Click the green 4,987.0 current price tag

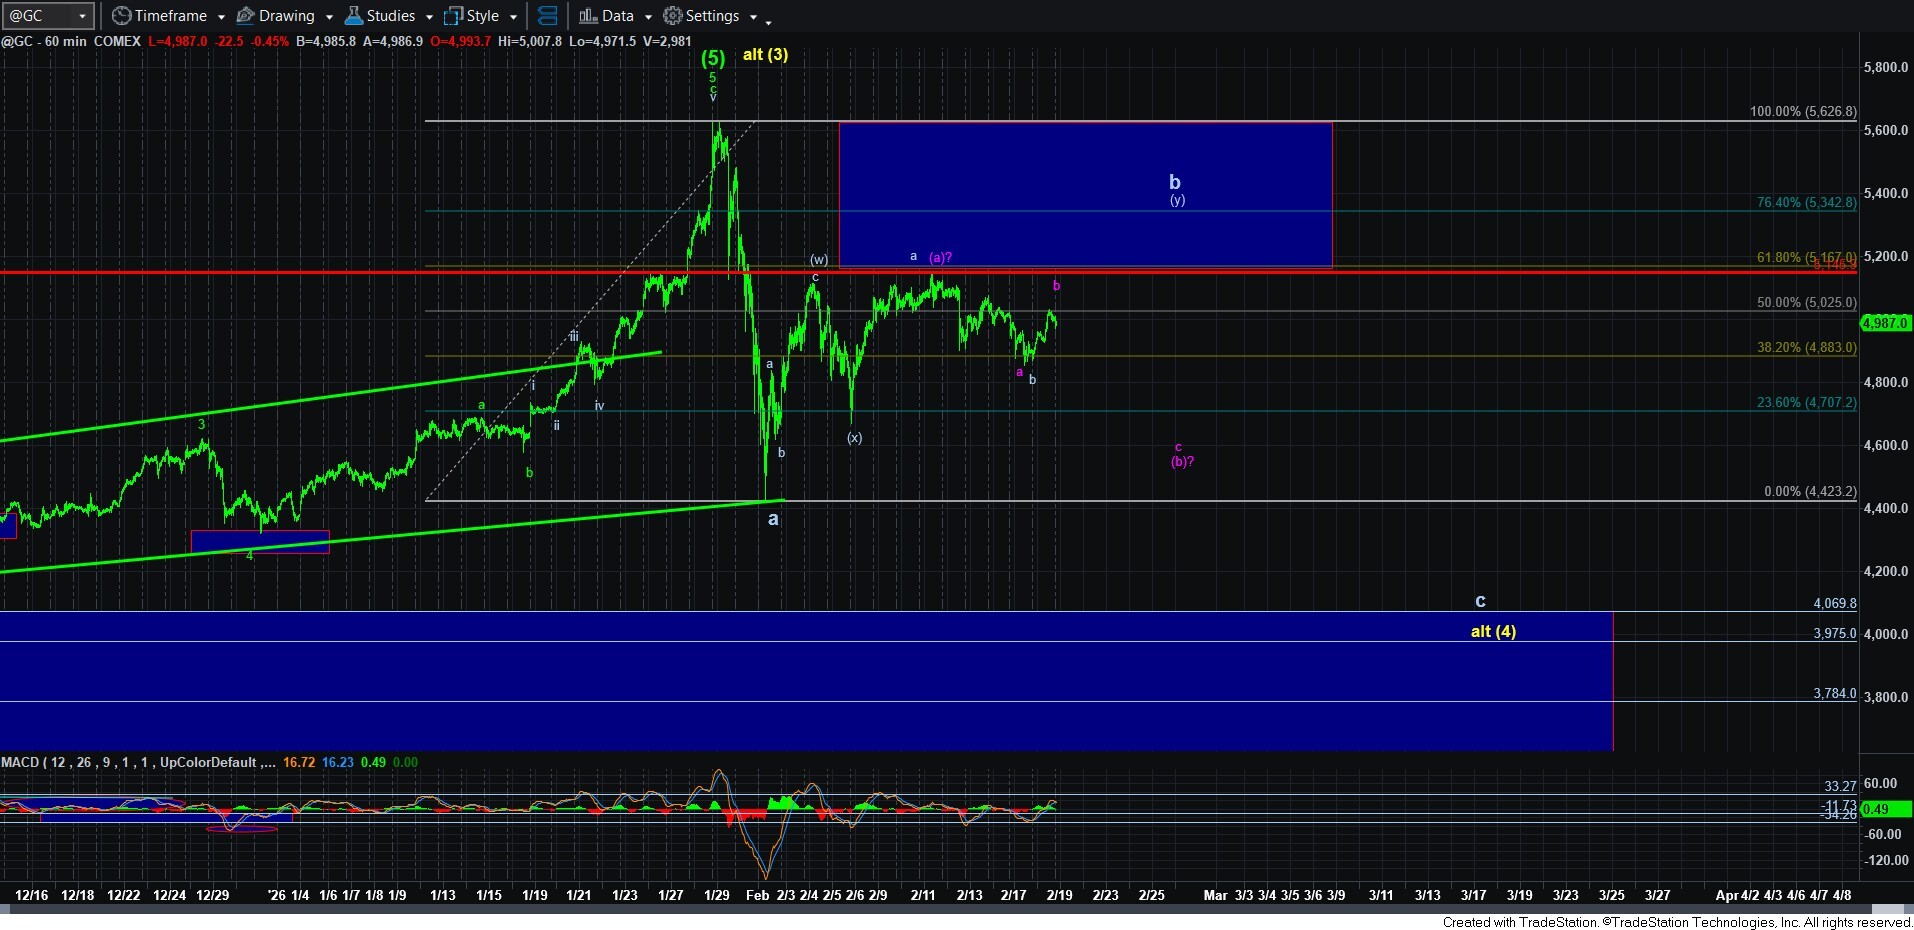coord(1885,323)
